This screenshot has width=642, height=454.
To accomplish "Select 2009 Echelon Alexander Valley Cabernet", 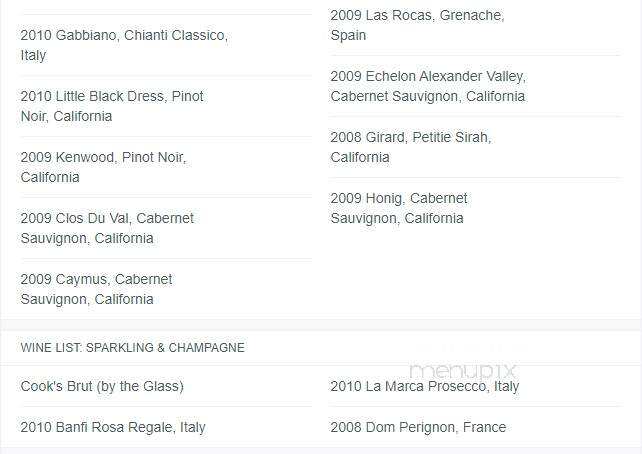I will 428,86.
